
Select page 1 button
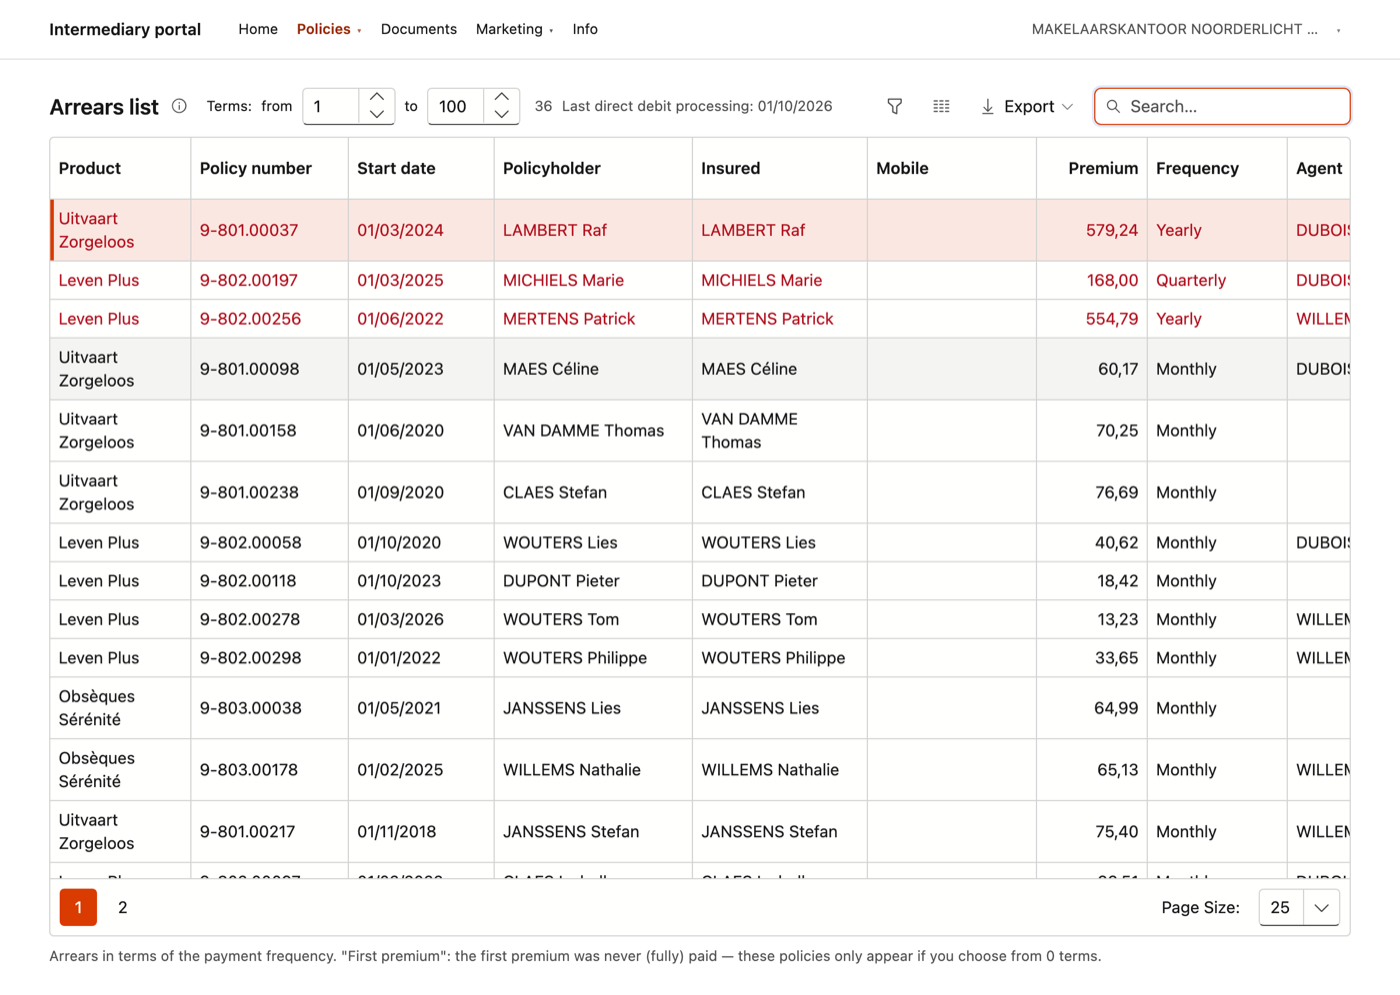(78, 907)
